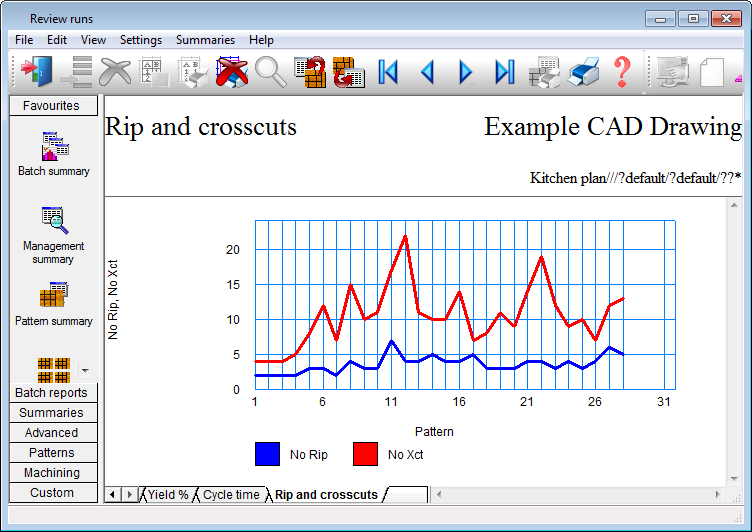Click tab scroll left arrow button

[x=113, y=494]
